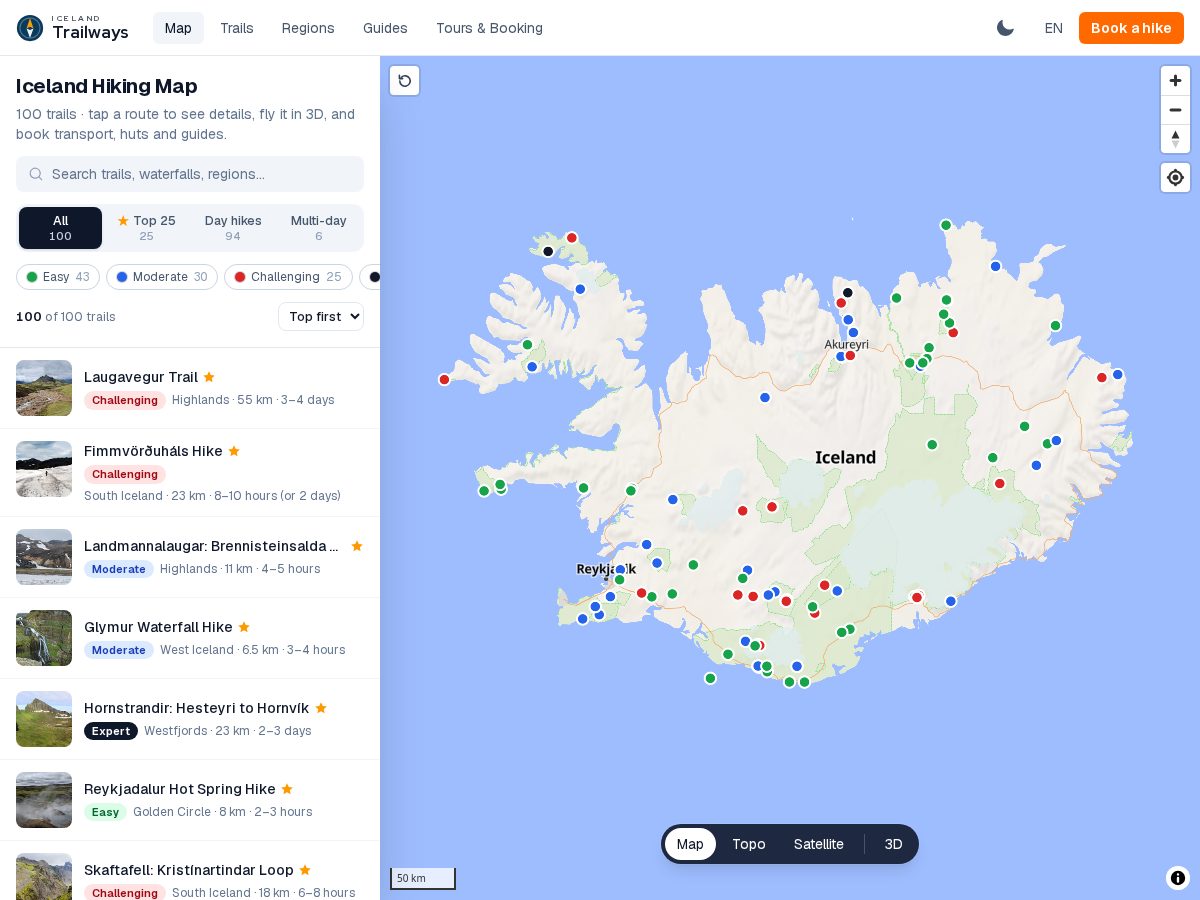Click the star beside Skaftafell: Kristínartindar Loop
The height and width of the screenshot is (900, 1200).
[x=305, y=870]
